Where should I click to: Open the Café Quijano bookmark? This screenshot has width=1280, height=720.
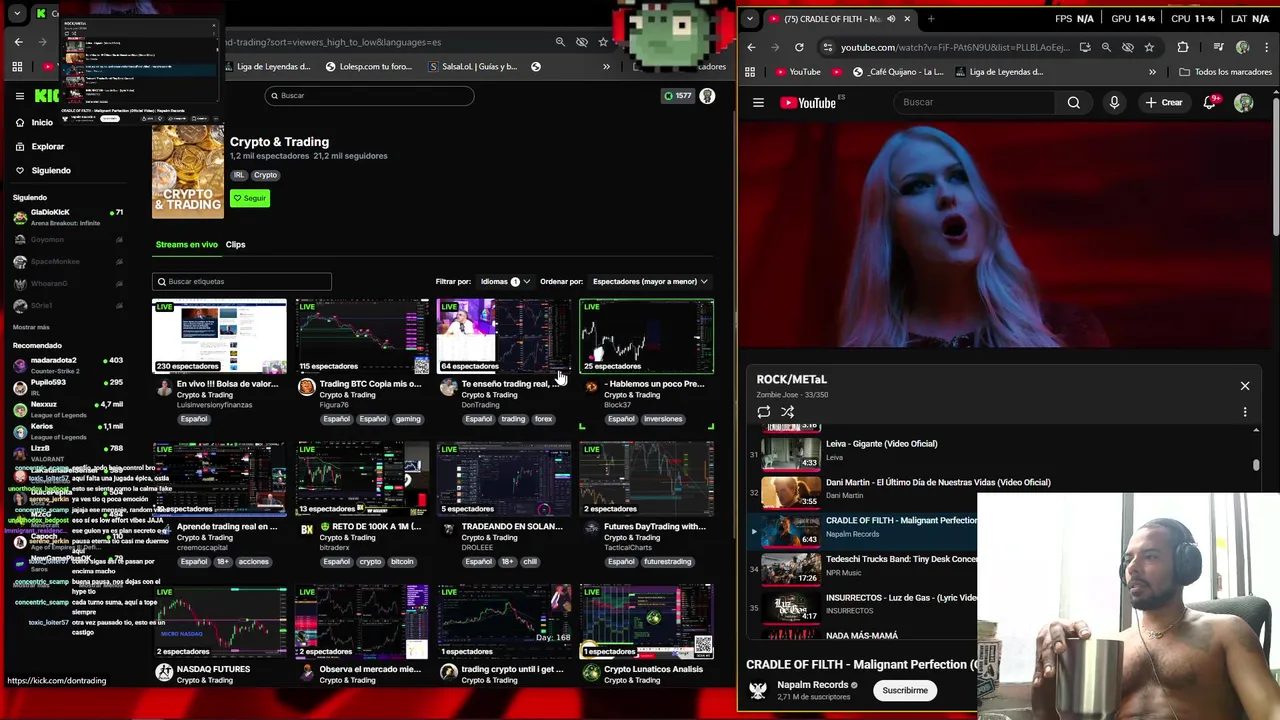(897, 72)
